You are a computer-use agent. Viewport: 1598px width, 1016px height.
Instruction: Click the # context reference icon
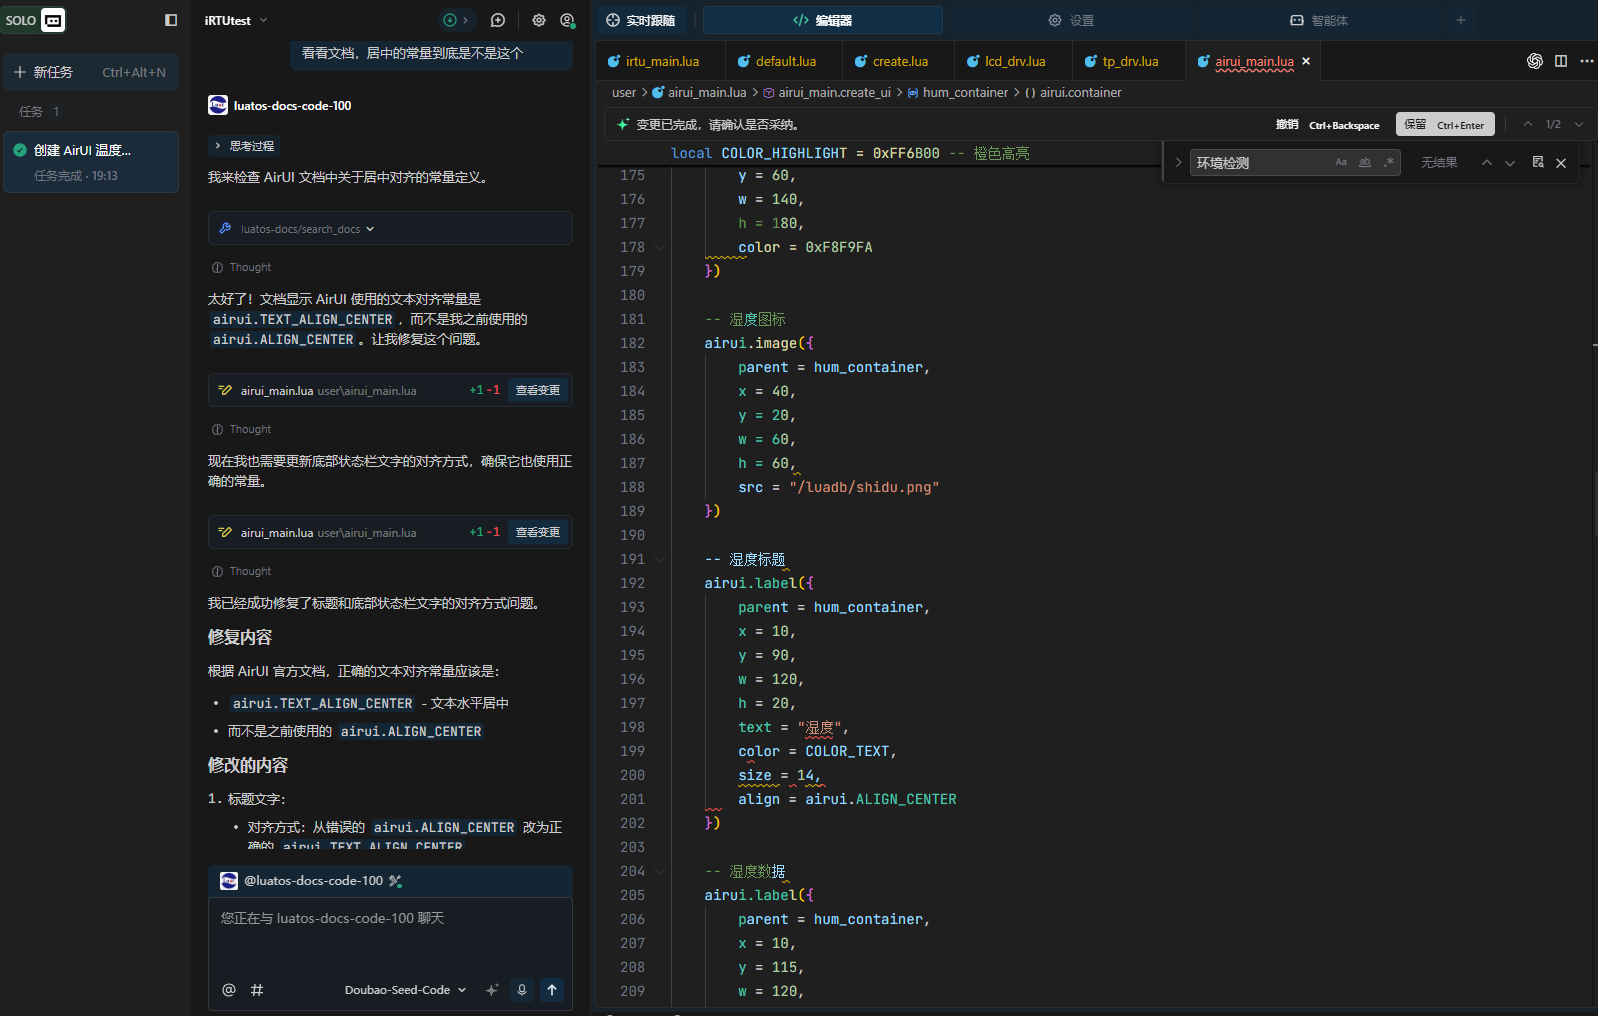pos(257,990)
